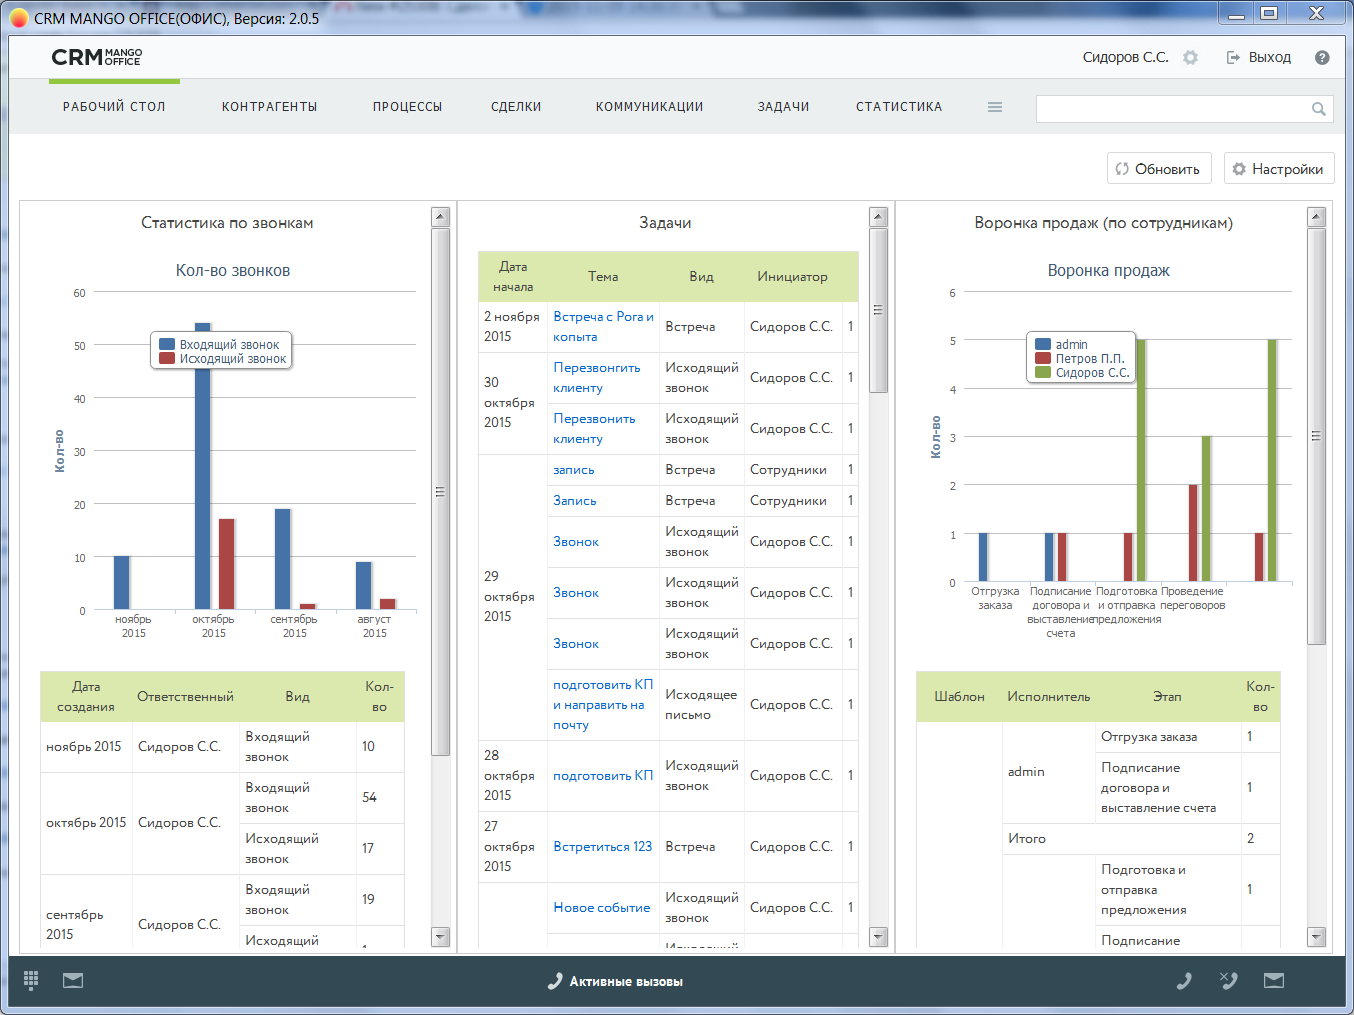Screen dimensions: 1354x1015
Task: Click scroll-down arrow of Задачи panel
Action: [878, 937]
